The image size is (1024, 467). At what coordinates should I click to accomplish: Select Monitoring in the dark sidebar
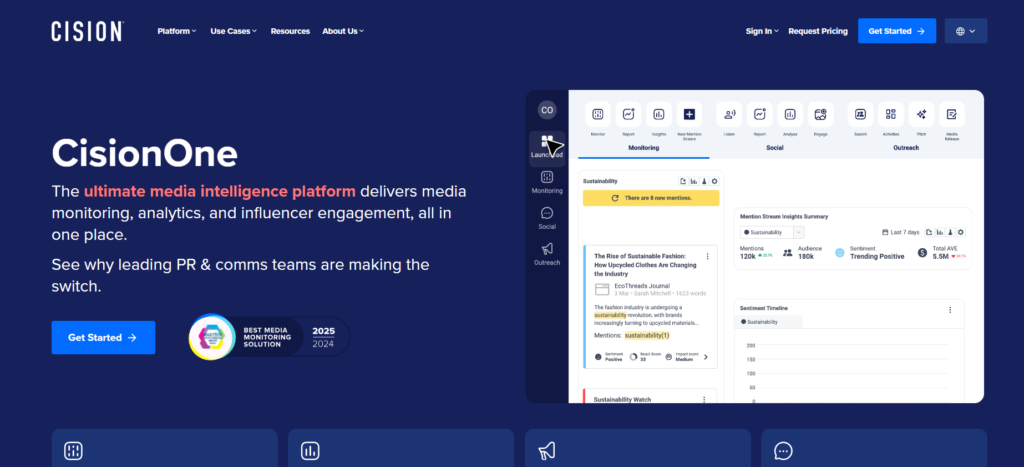[x=547, y=182]
